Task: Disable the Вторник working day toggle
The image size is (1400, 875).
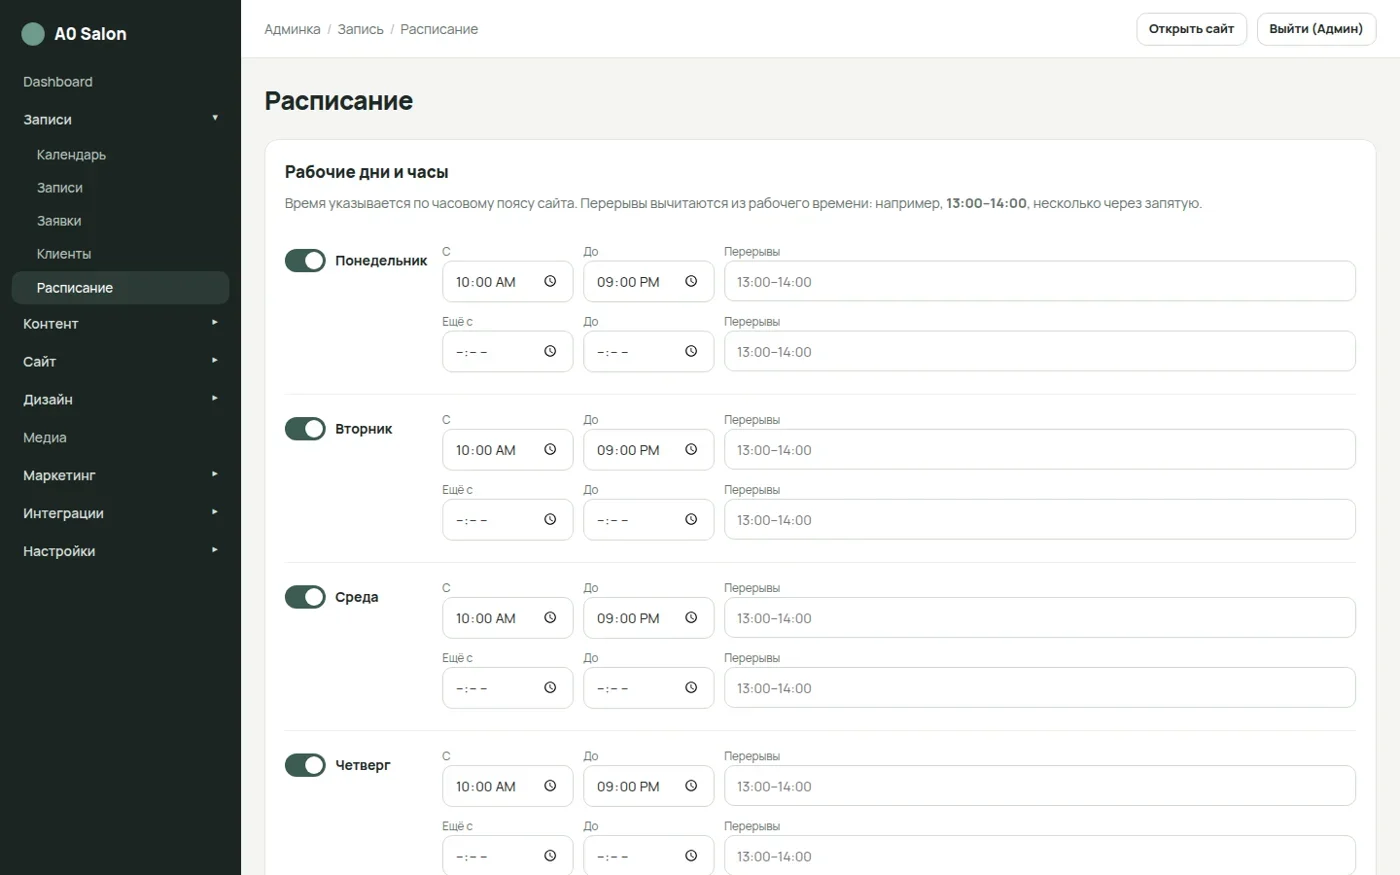Action: [x=305, y=429]
